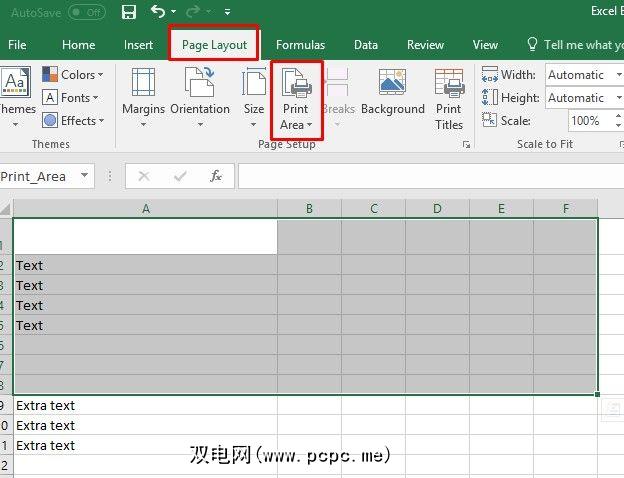Screen dimensions: 624x478
Task: Open Print Titles settings
Action: [x=449, y=98]
